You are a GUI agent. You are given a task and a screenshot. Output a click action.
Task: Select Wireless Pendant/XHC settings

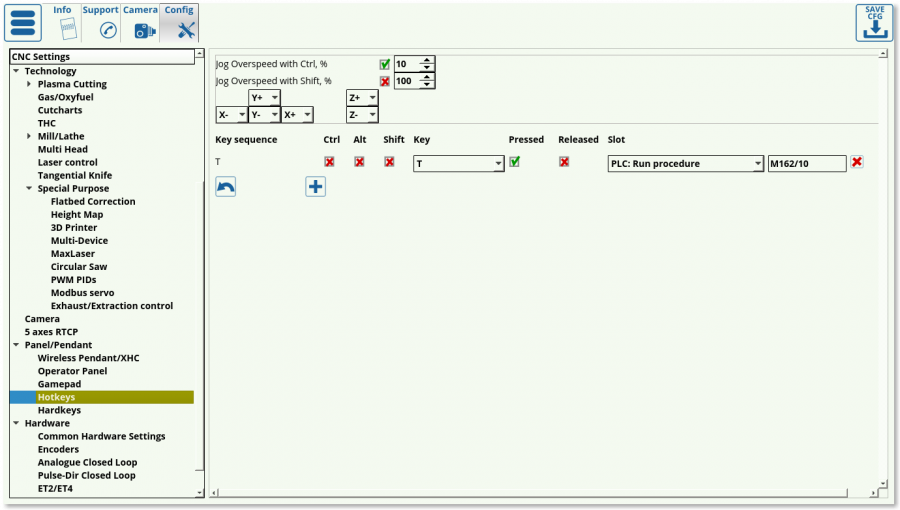(88, 358)
